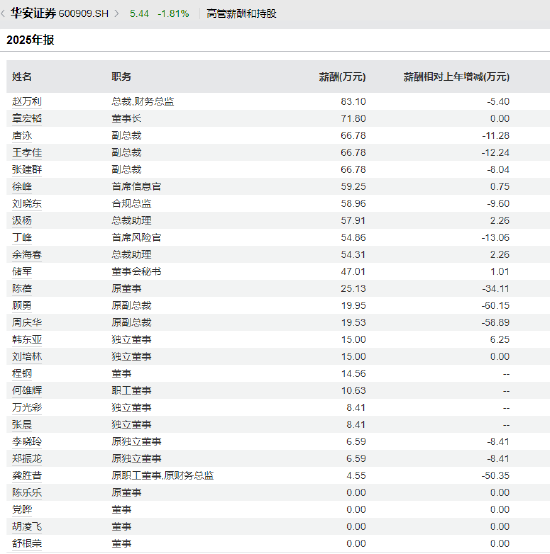Open the 汲杨 name link
Viewport: 550px width, 554px height.
coord(22,220)
